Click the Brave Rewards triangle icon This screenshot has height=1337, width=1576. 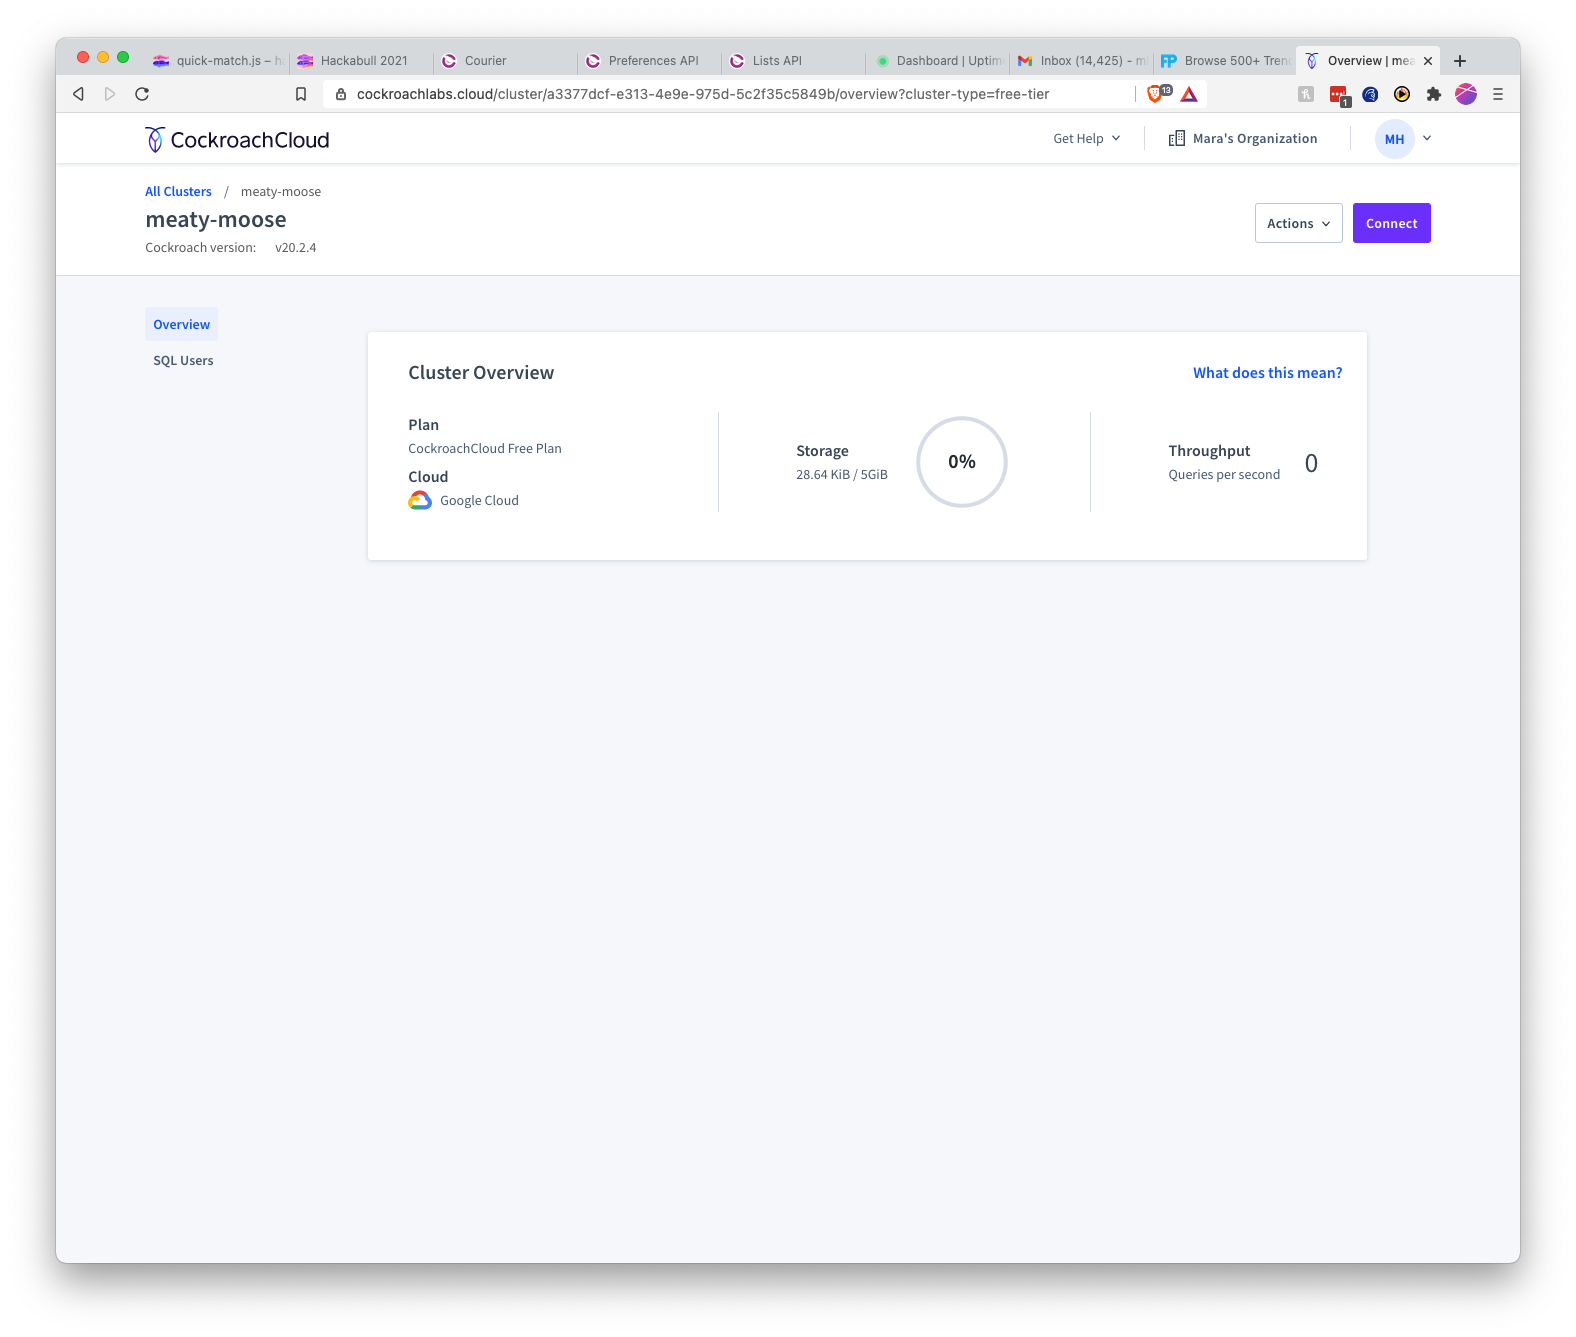[x=1189, y=94]
